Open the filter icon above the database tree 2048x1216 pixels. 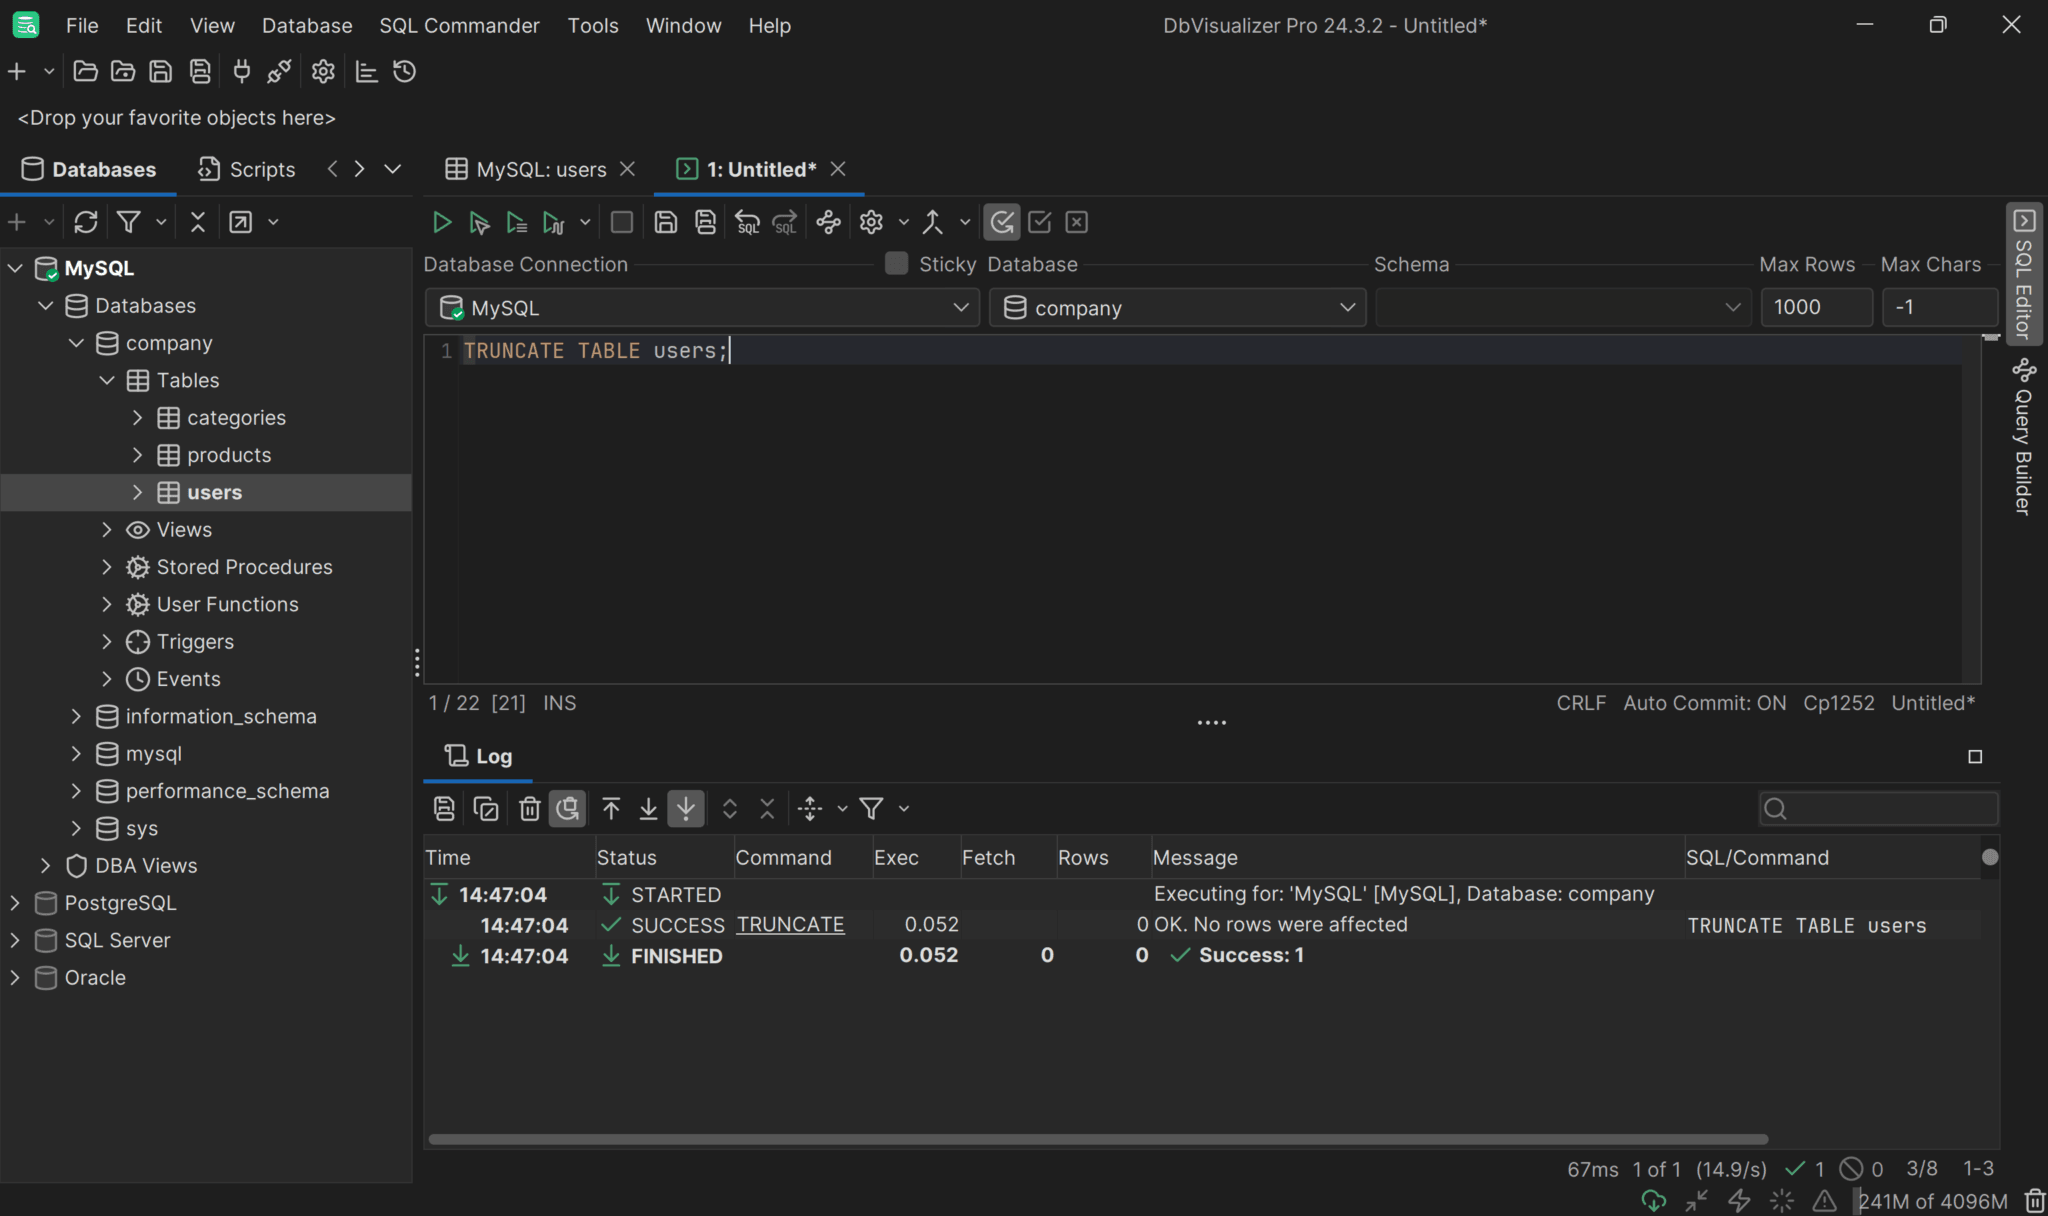click(x=130, y=222)
